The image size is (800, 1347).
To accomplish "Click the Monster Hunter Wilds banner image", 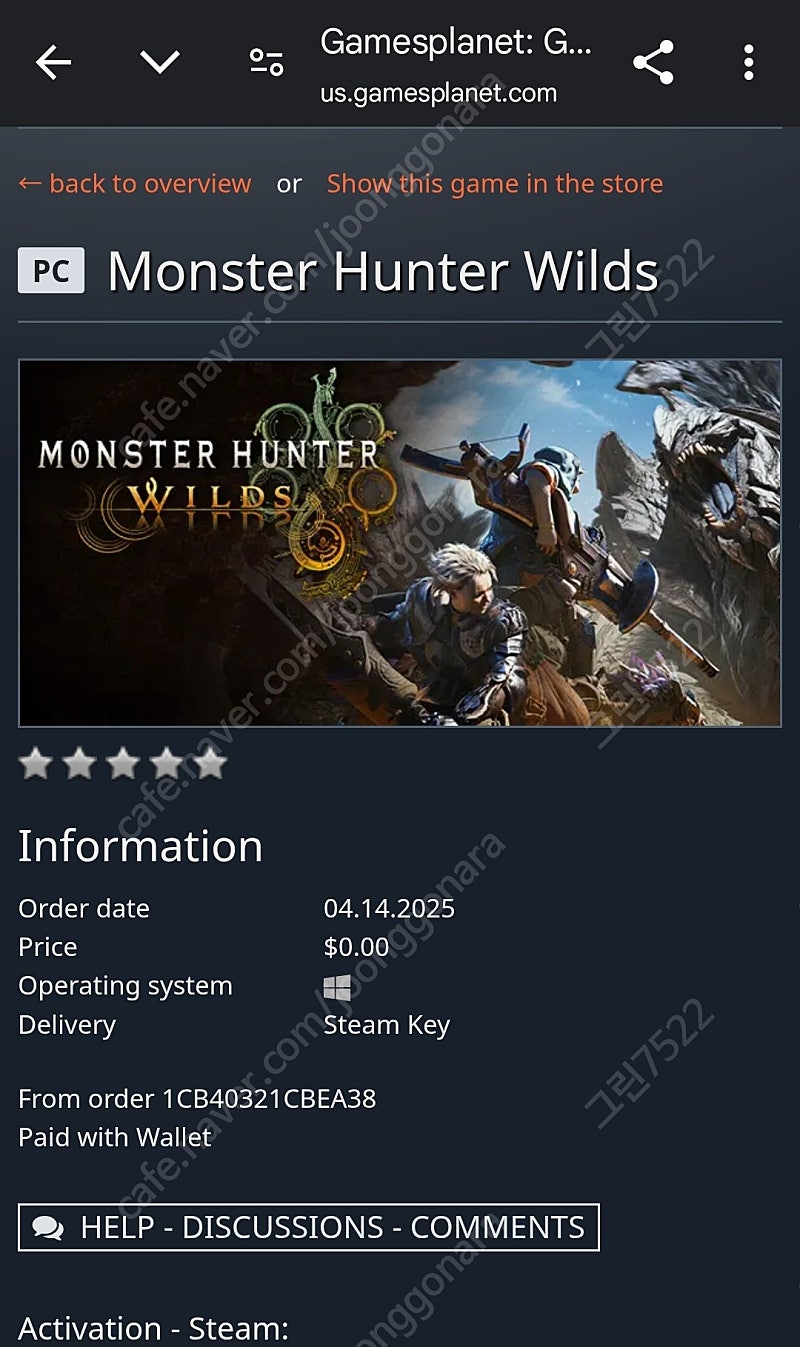I will 400,543.
